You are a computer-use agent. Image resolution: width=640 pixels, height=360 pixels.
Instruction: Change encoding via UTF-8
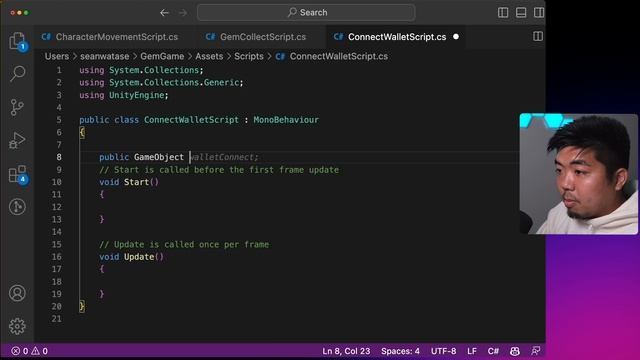[x=443, y=351]
